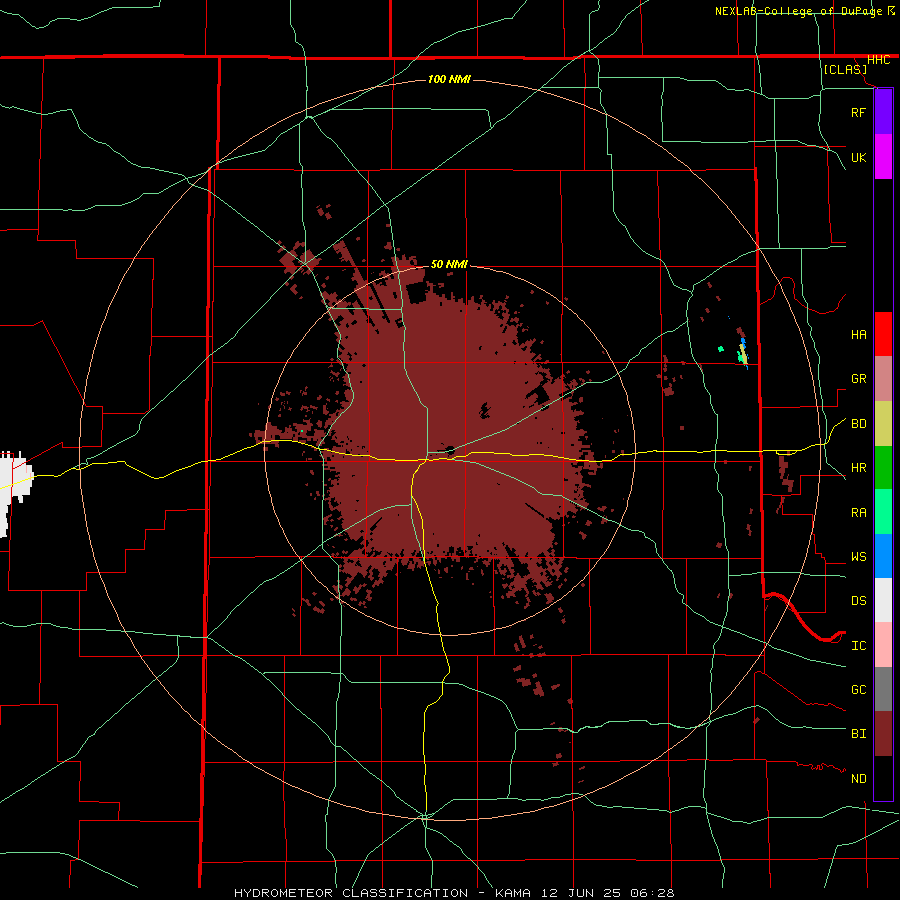Click the gray GC legend swatch
900x900 pixels.
[883, 689]
